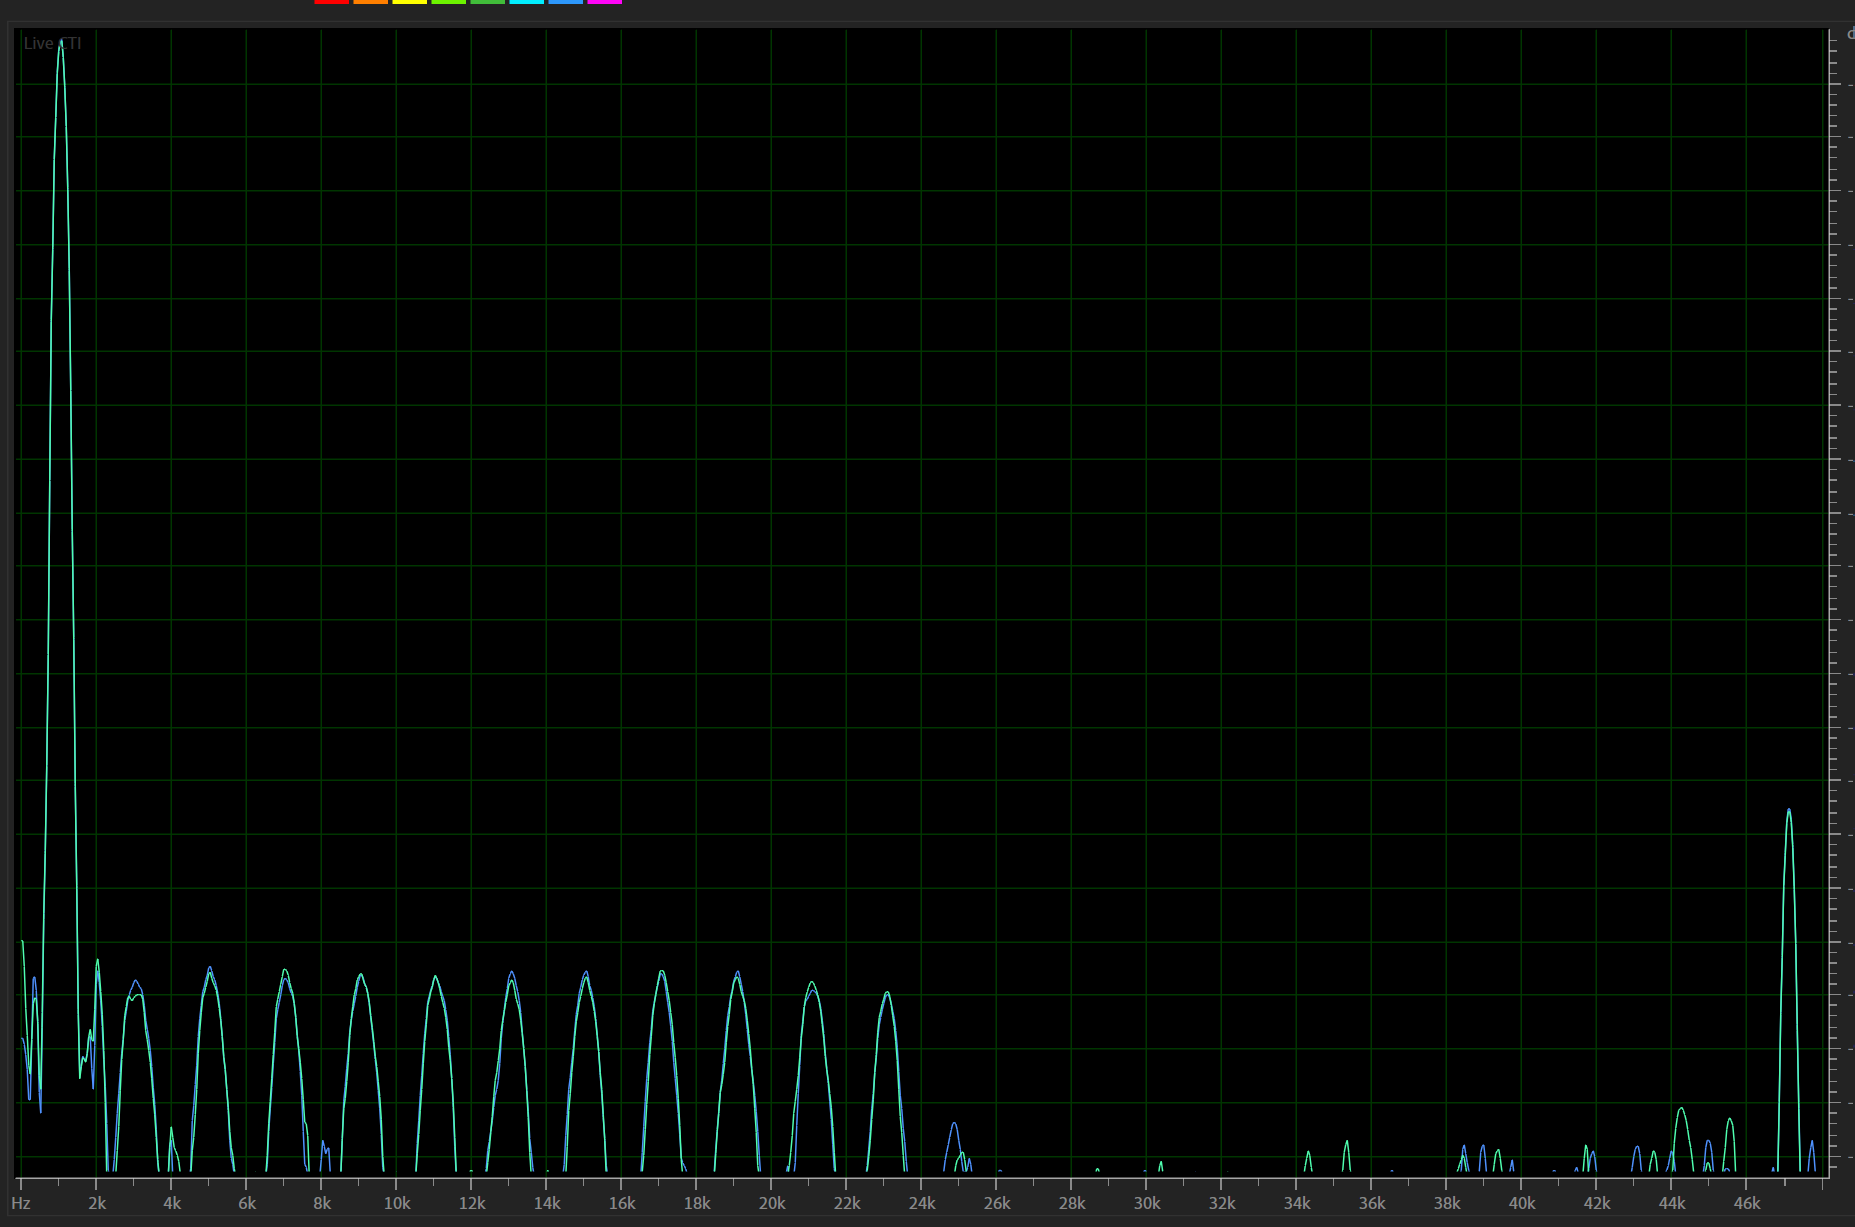Click the tip of the tallest 1 kHz peak
1855x1227 pixels.
pos(60,42)
